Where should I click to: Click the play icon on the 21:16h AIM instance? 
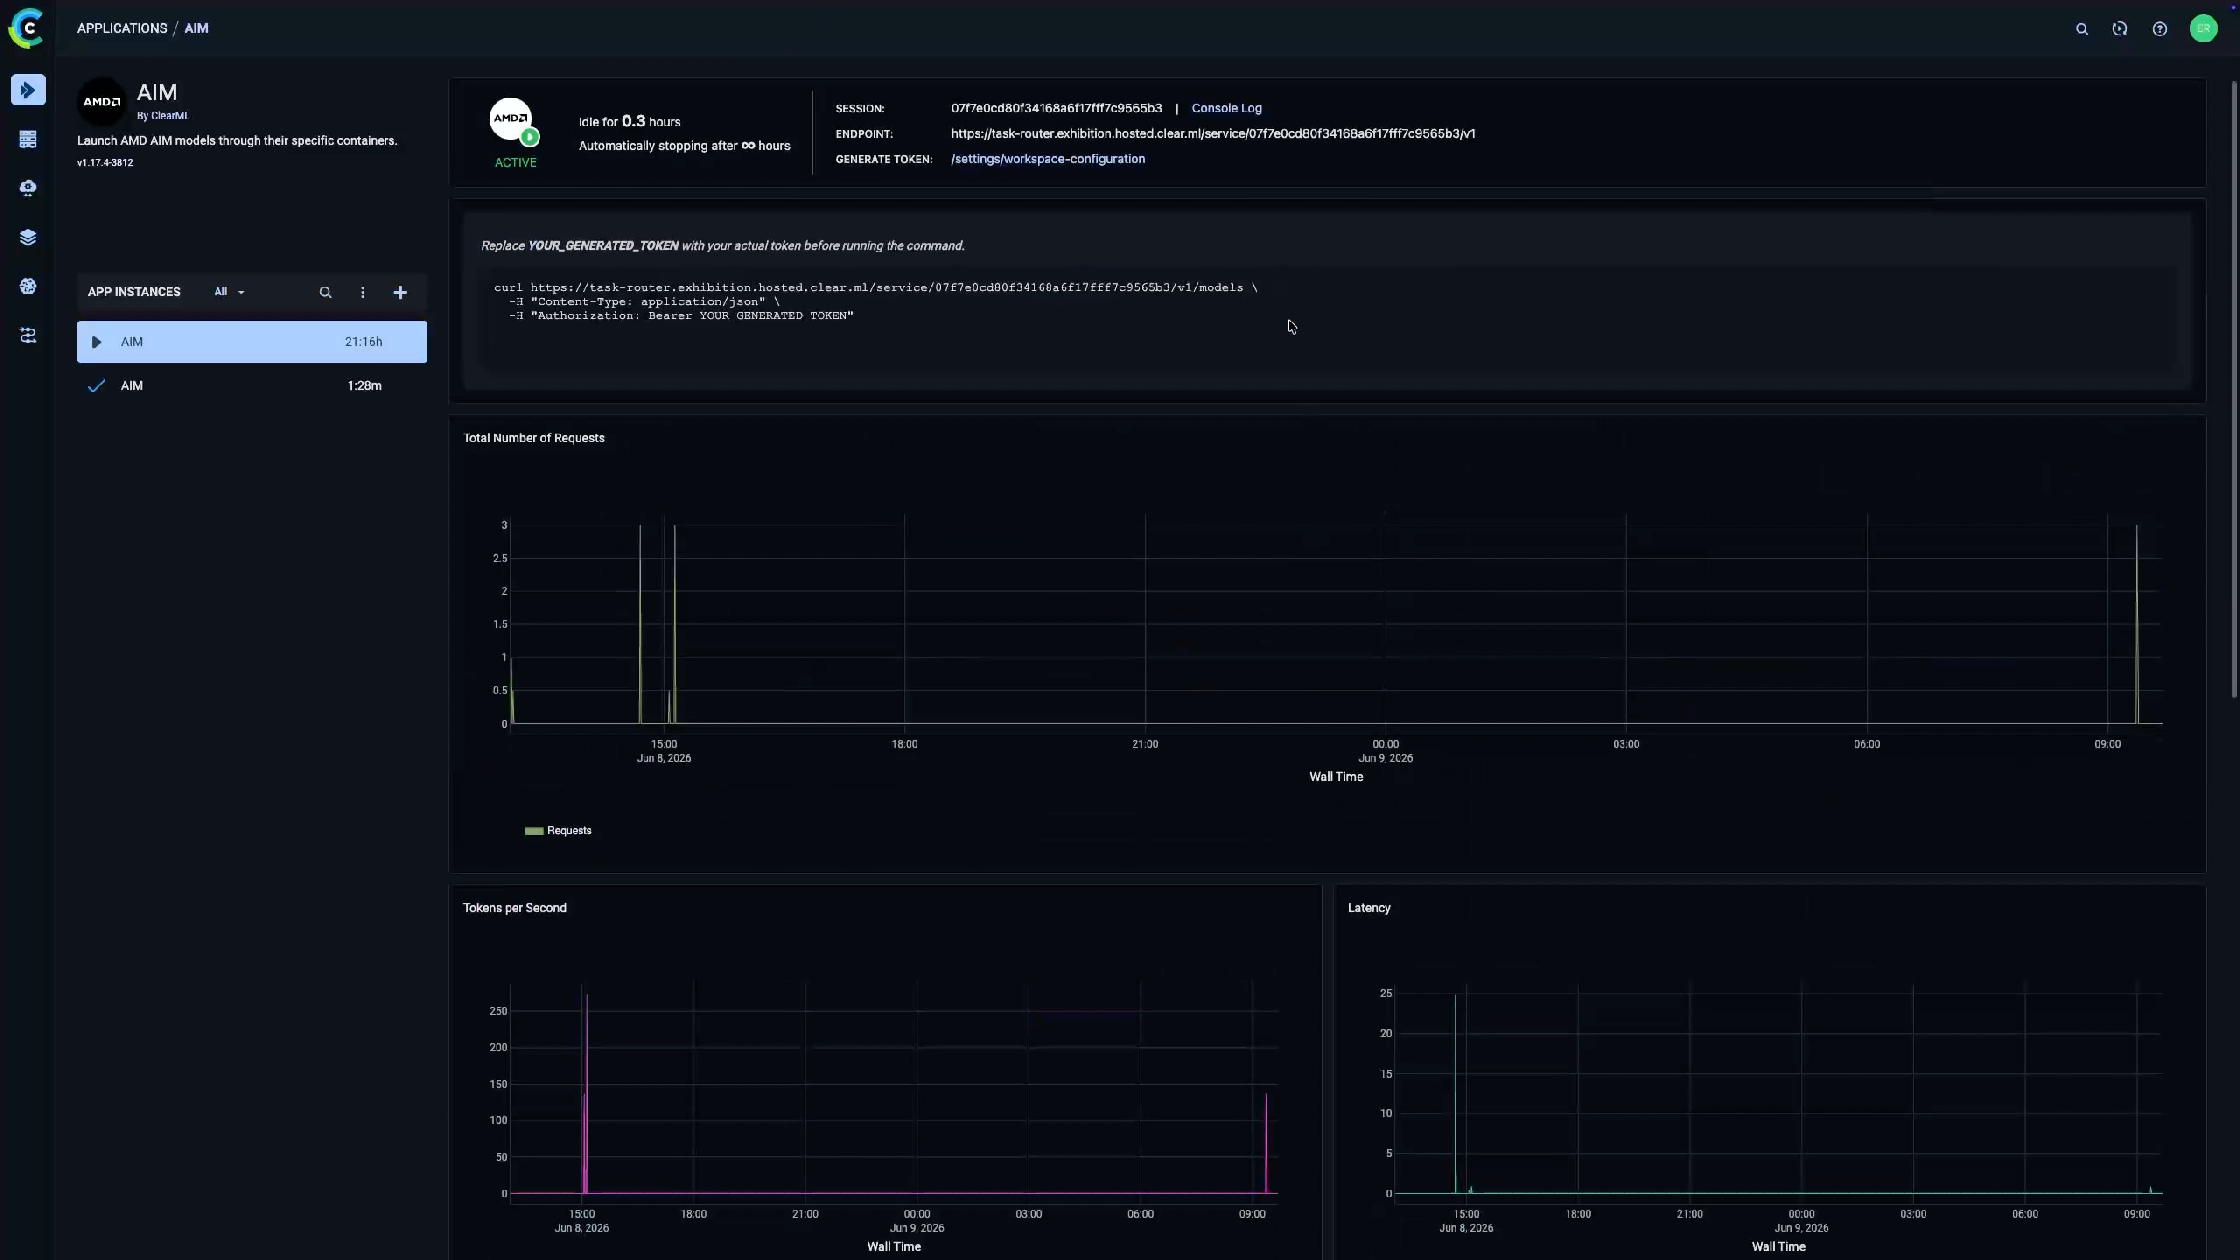96,342
